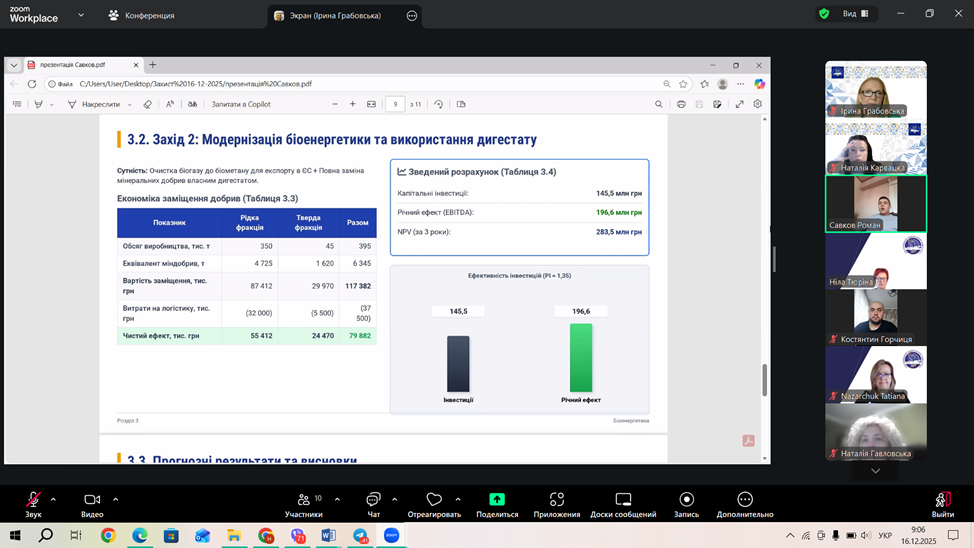
Task: Click Запитати в Copilot button
Action: [241, 104]
